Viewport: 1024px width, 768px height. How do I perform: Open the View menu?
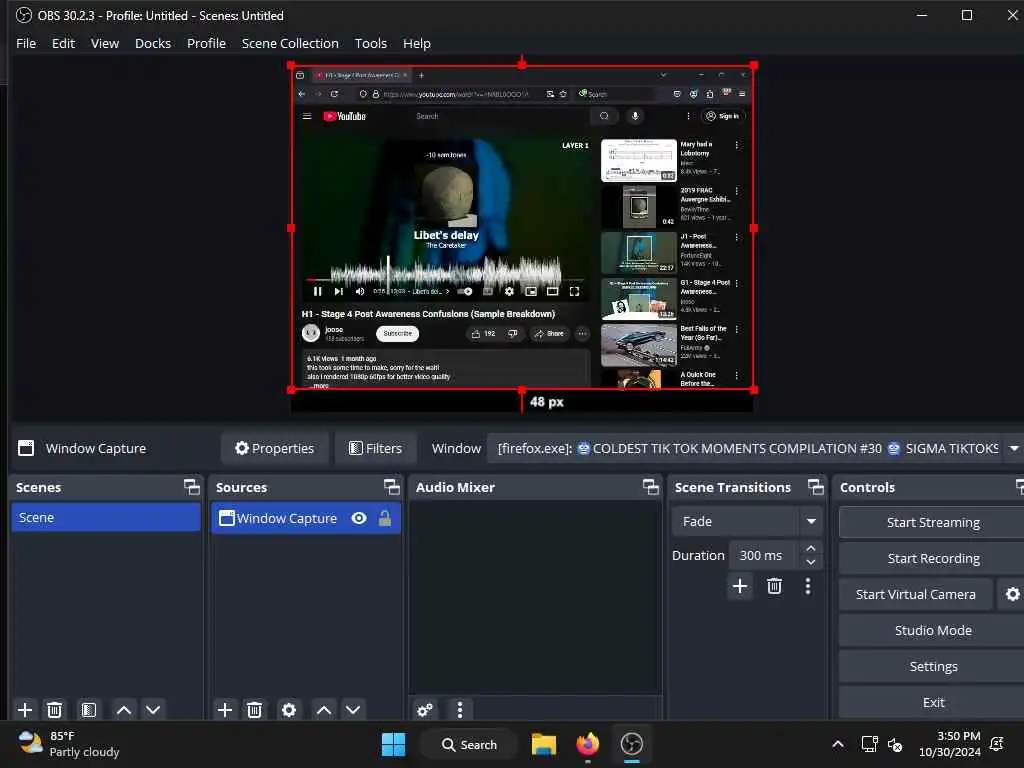pyautogui.click(x=104, y=43)
